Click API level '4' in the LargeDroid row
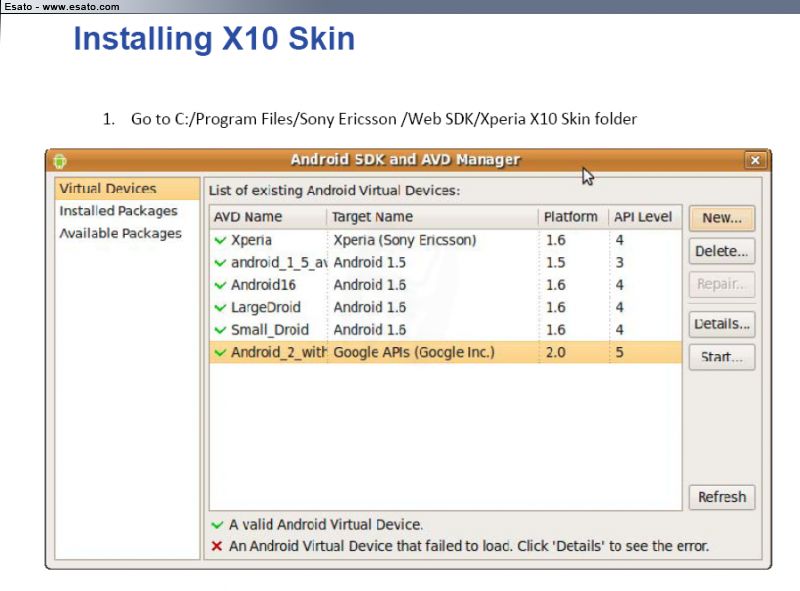 [x=619, y=308]
